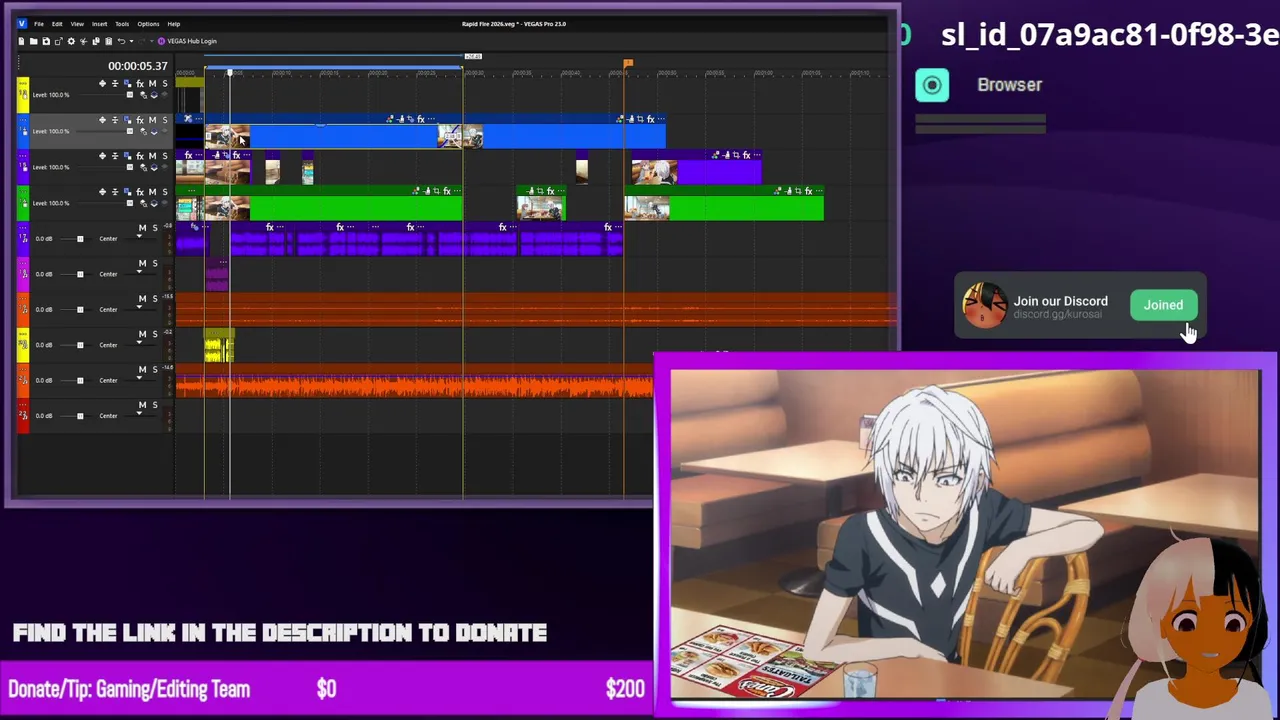The image size is (1280, 720).
Task: Solo the magenta audio track 18
Action: pos(155,263)
